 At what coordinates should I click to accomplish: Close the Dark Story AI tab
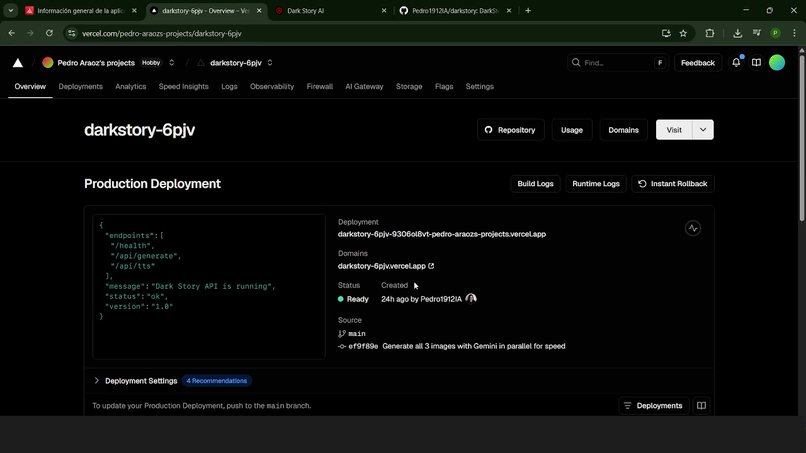[383, 10]
